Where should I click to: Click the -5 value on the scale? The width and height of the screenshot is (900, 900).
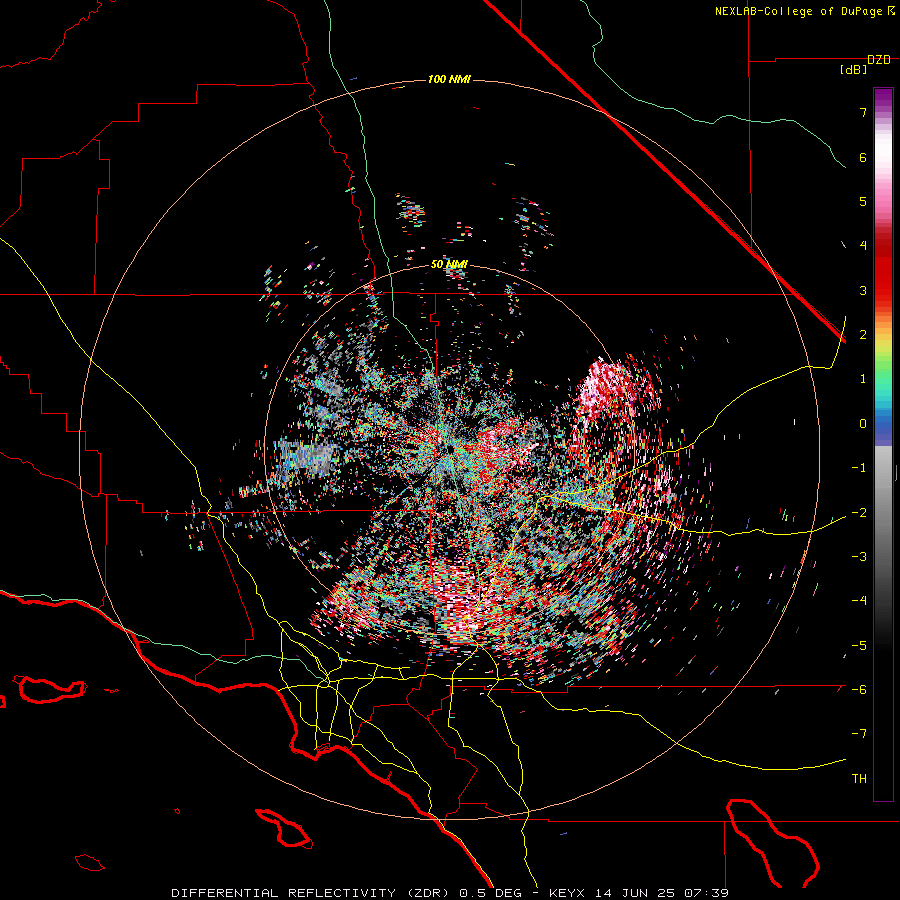[859, 646]
